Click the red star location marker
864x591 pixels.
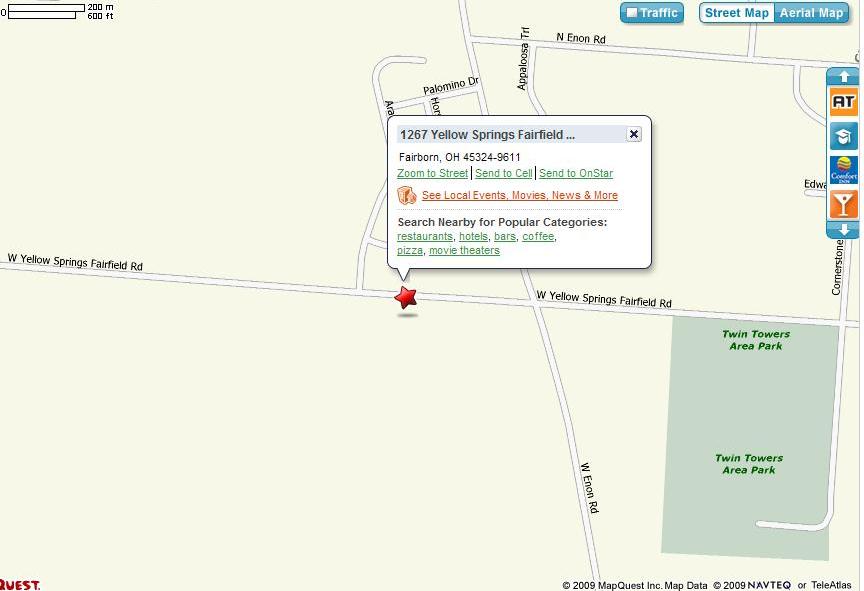coord(406,297)
